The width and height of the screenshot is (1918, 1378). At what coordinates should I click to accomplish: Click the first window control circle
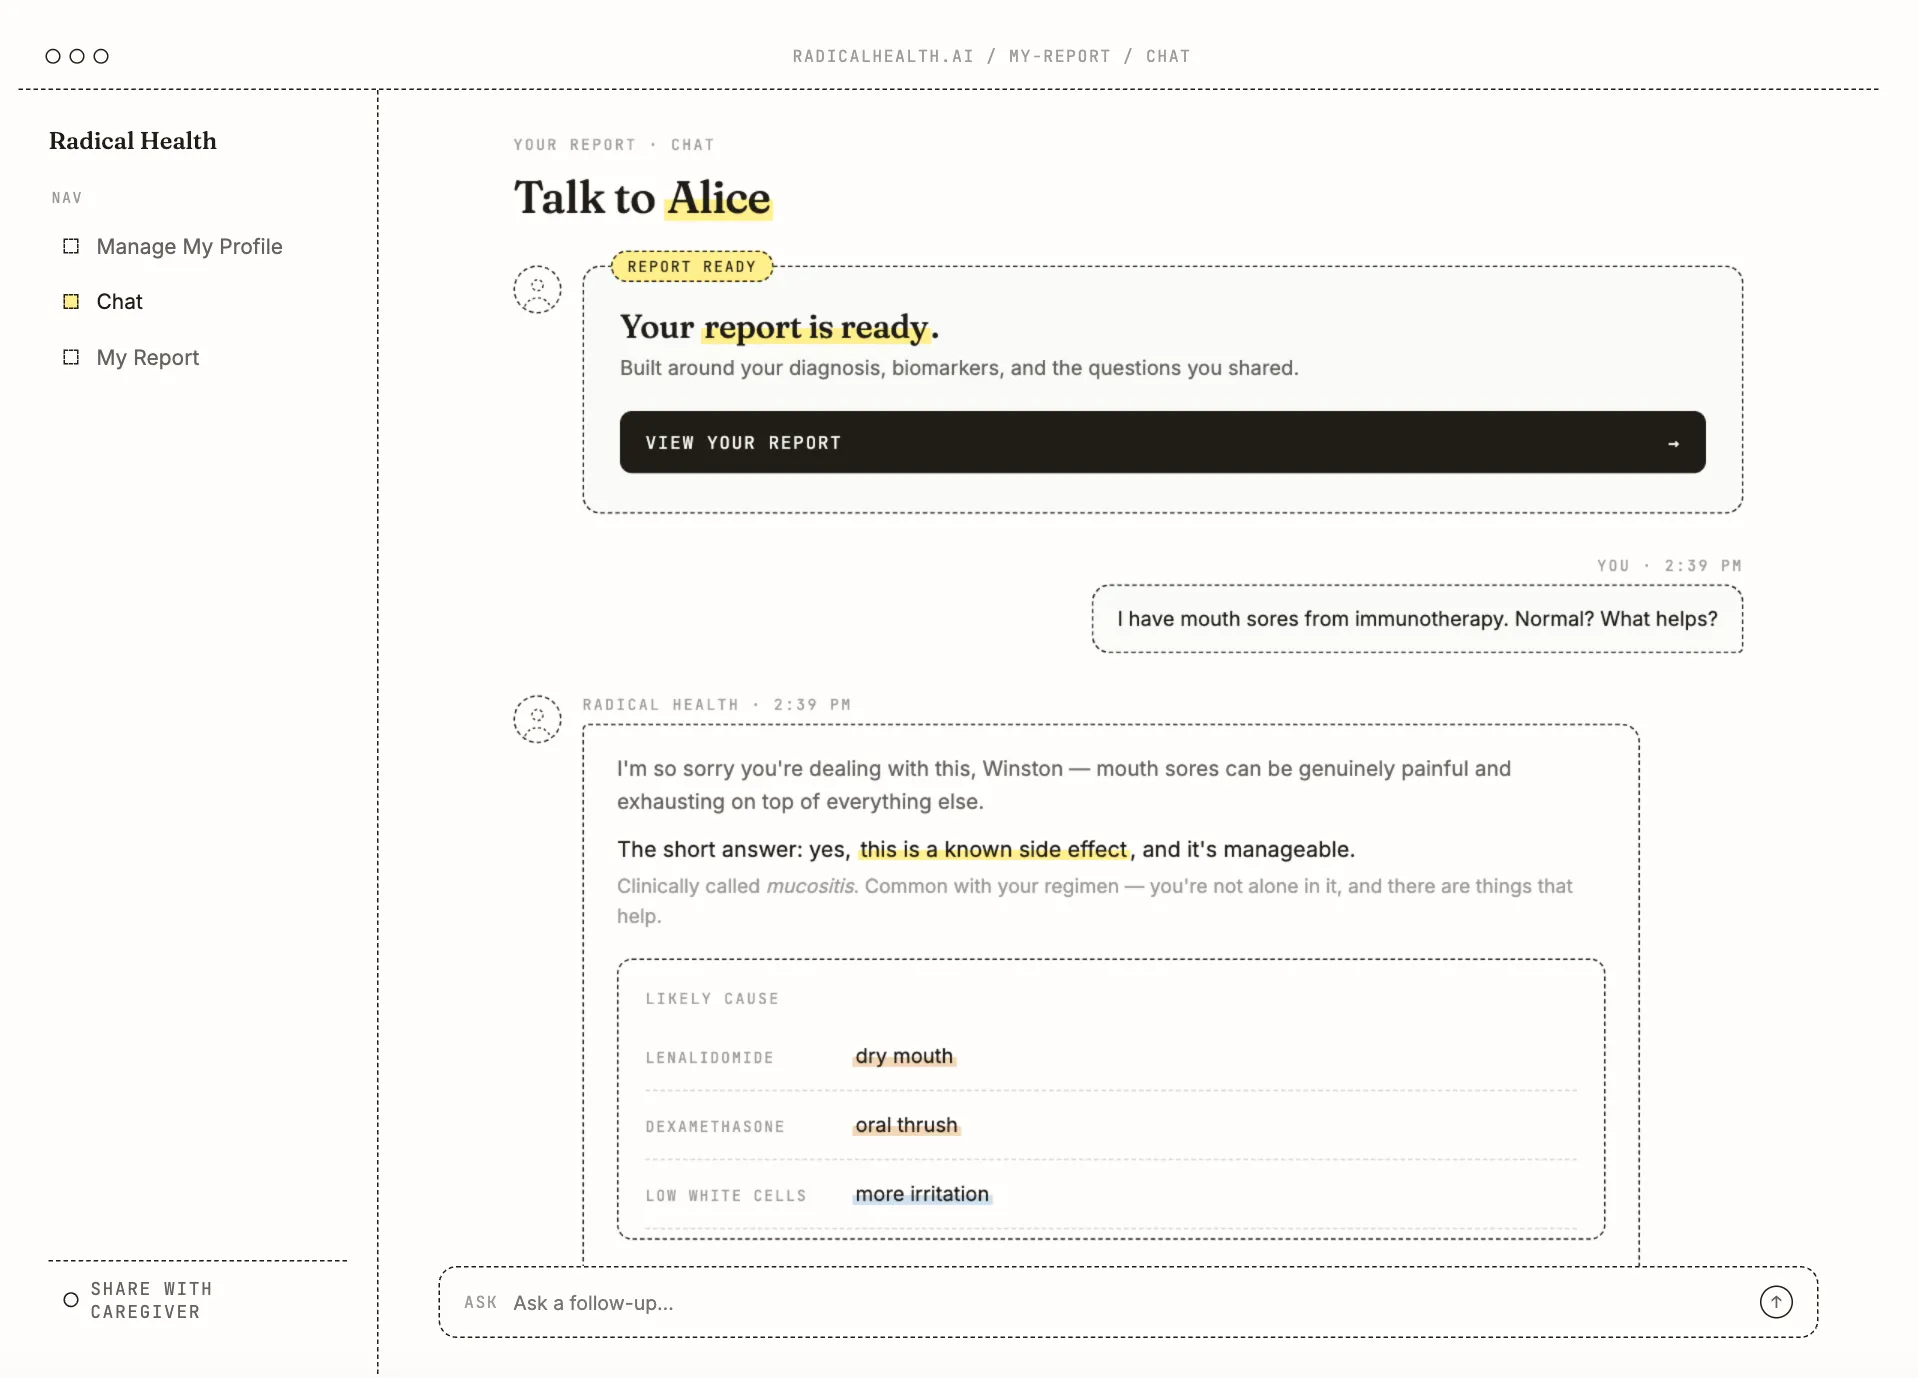pos(53,56)
